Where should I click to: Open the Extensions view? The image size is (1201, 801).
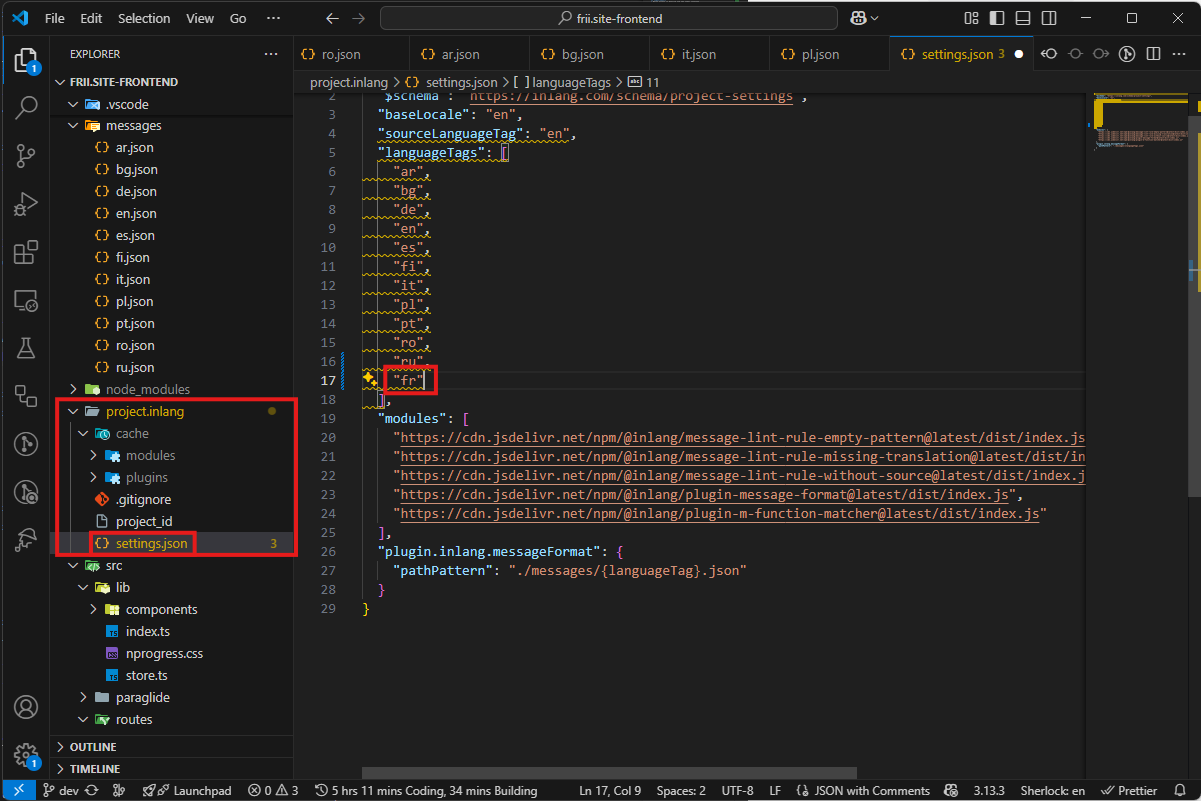[25, 252]
